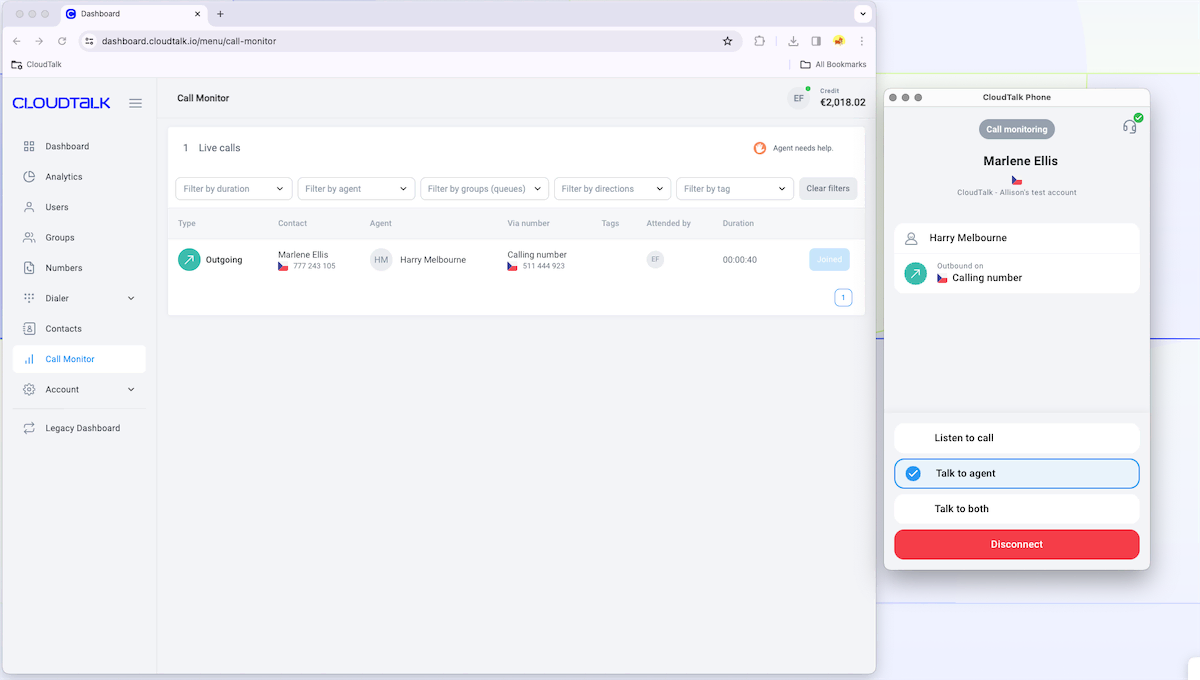The image size is (1200, 680).
Task: Click page 1 in the pagination control
Action: coord(843,297)
